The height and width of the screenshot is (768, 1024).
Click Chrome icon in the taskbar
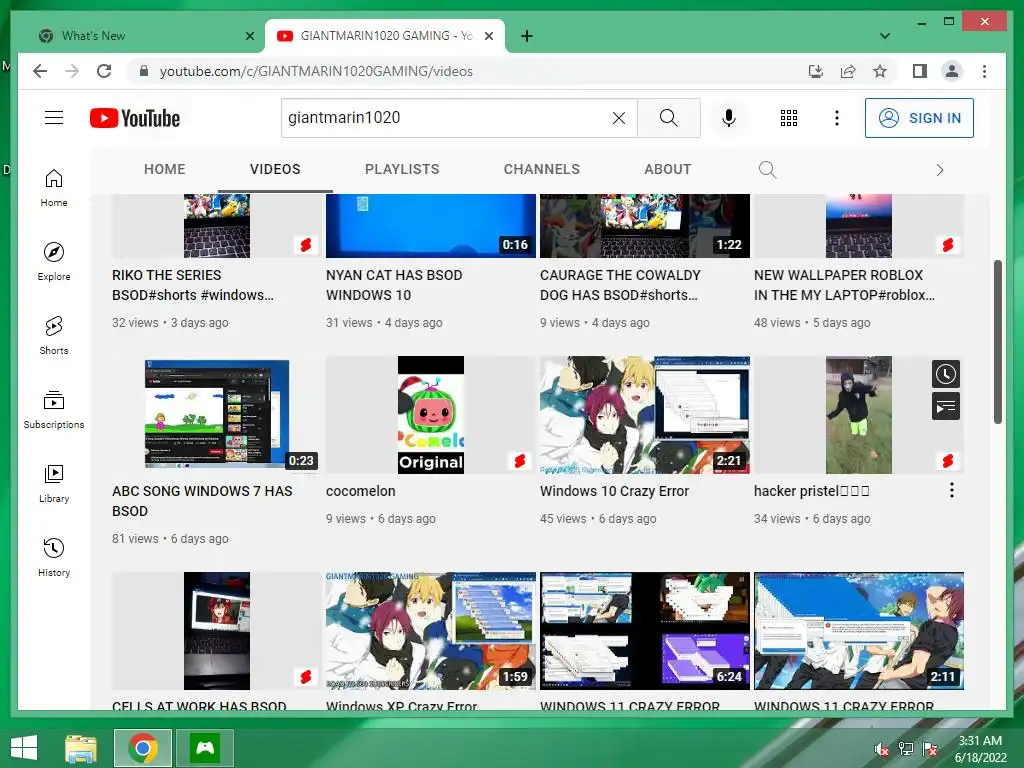click(143, 748)
